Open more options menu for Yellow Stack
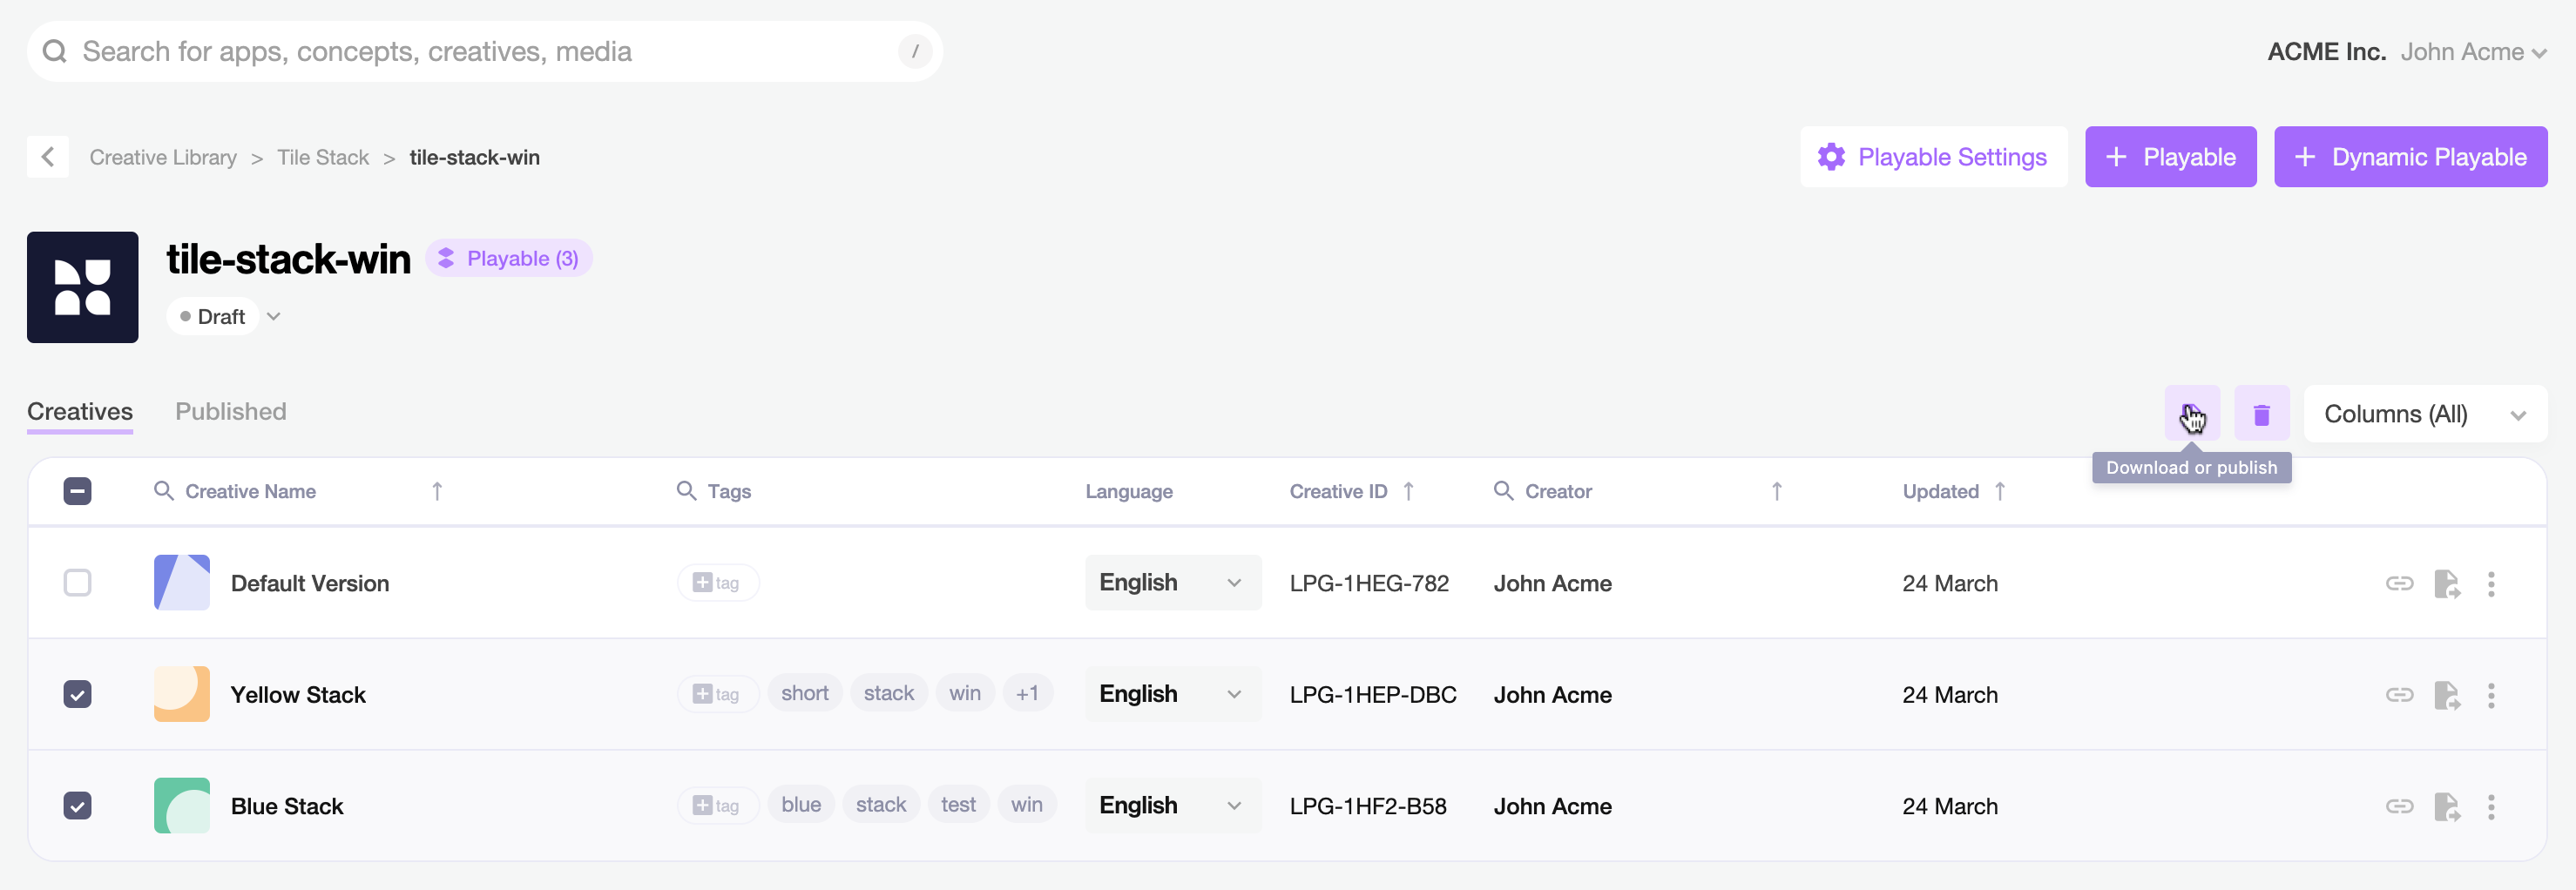2576x890 pixels. 2491,695
